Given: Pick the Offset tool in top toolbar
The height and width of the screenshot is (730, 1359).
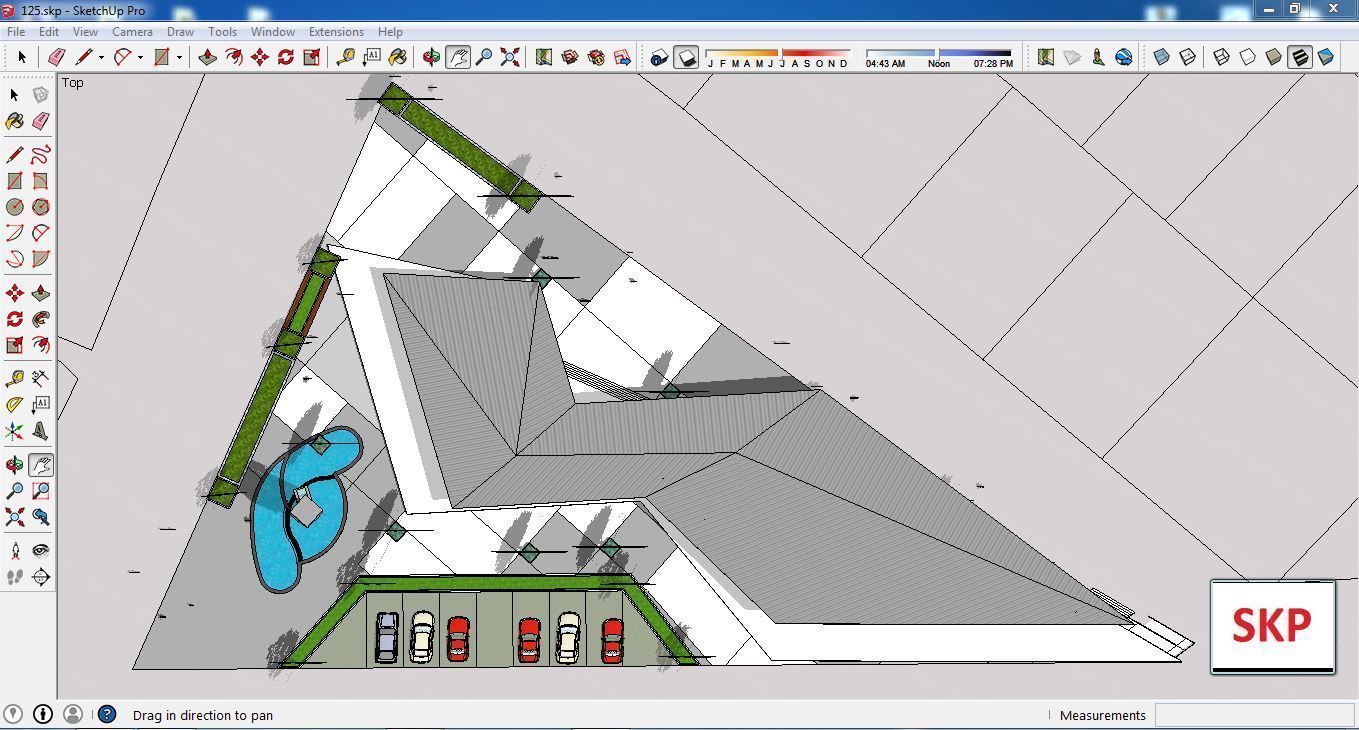Looking at the screenshot, I should (x=234, y=57).
